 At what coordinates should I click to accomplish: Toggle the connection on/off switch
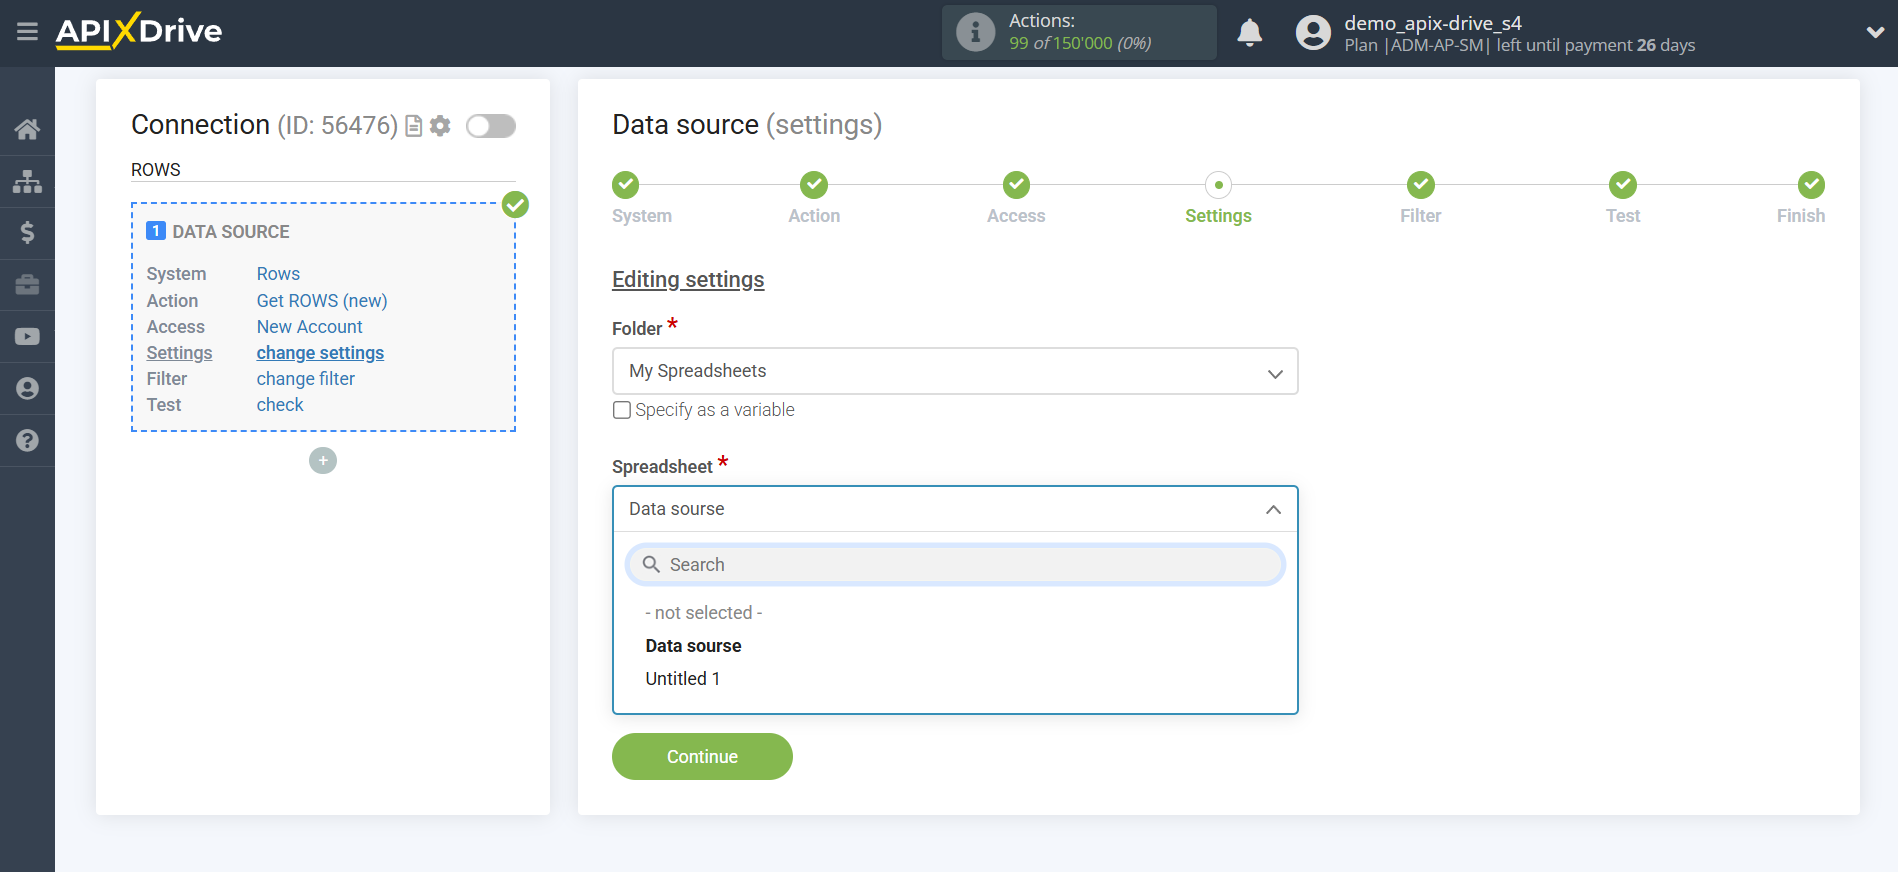point(491,126)
